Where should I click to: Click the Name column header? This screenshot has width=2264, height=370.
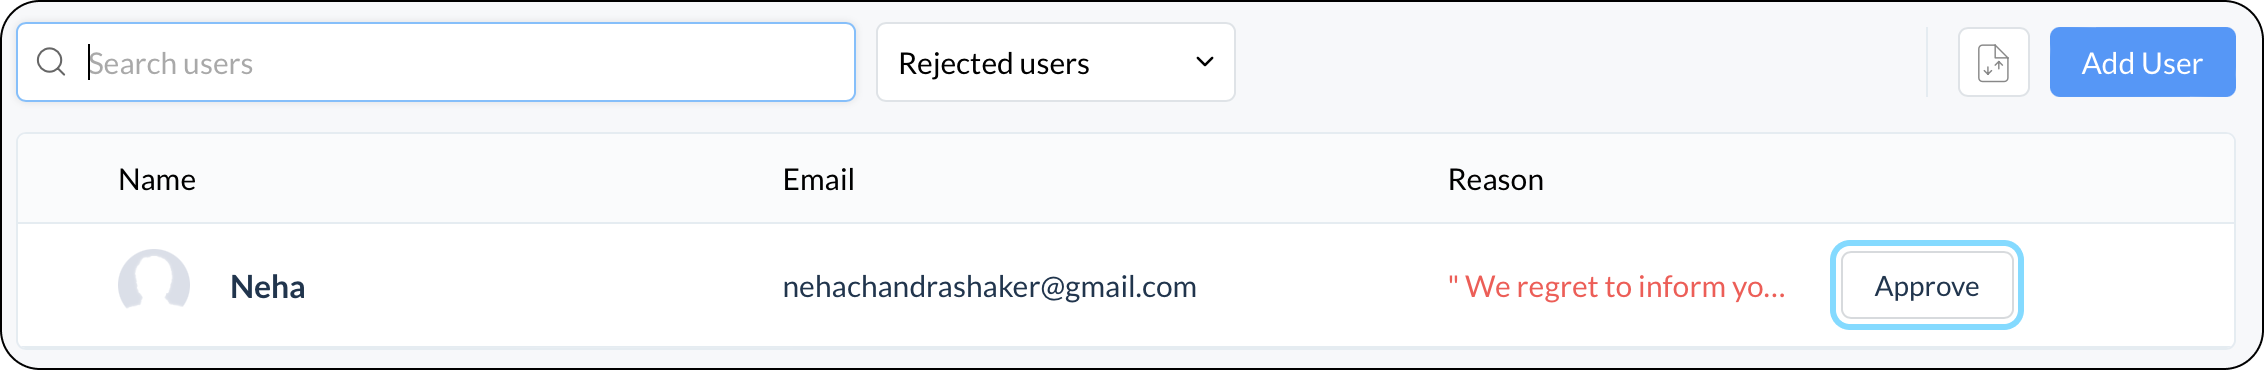(157, 179)
